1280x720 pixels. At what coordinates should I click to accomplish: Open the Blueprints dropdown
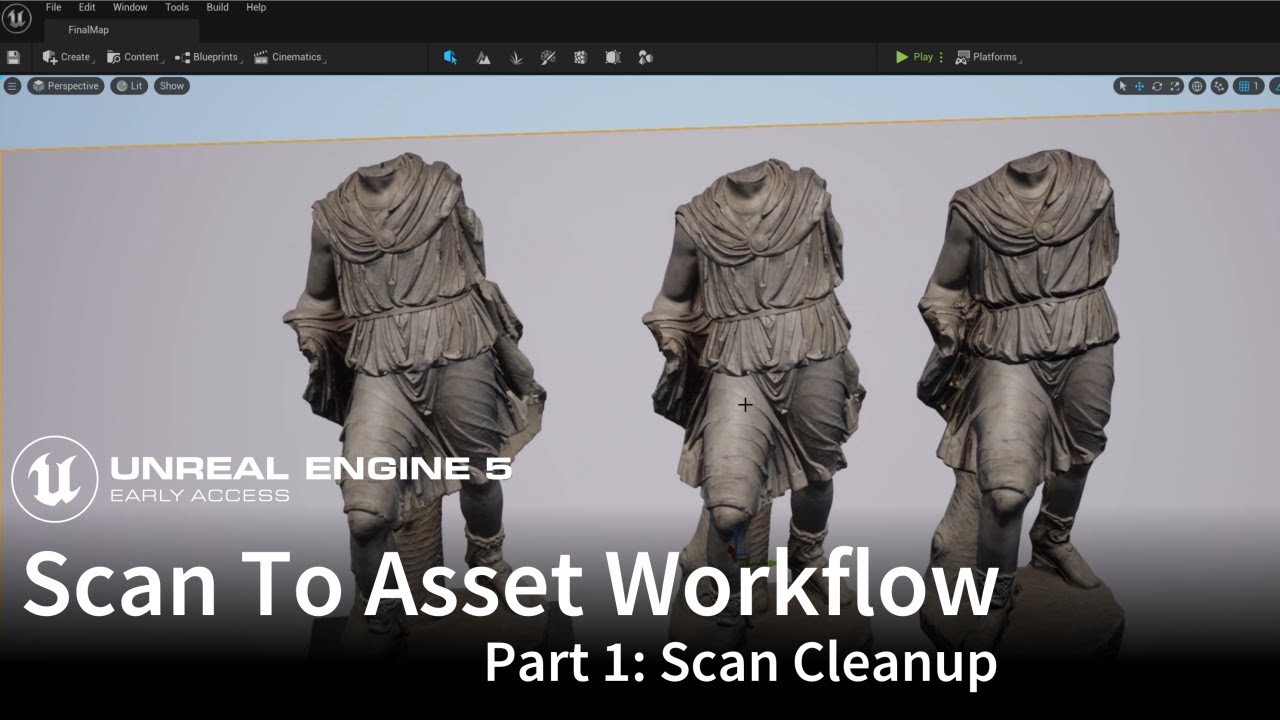click(208, 57)
